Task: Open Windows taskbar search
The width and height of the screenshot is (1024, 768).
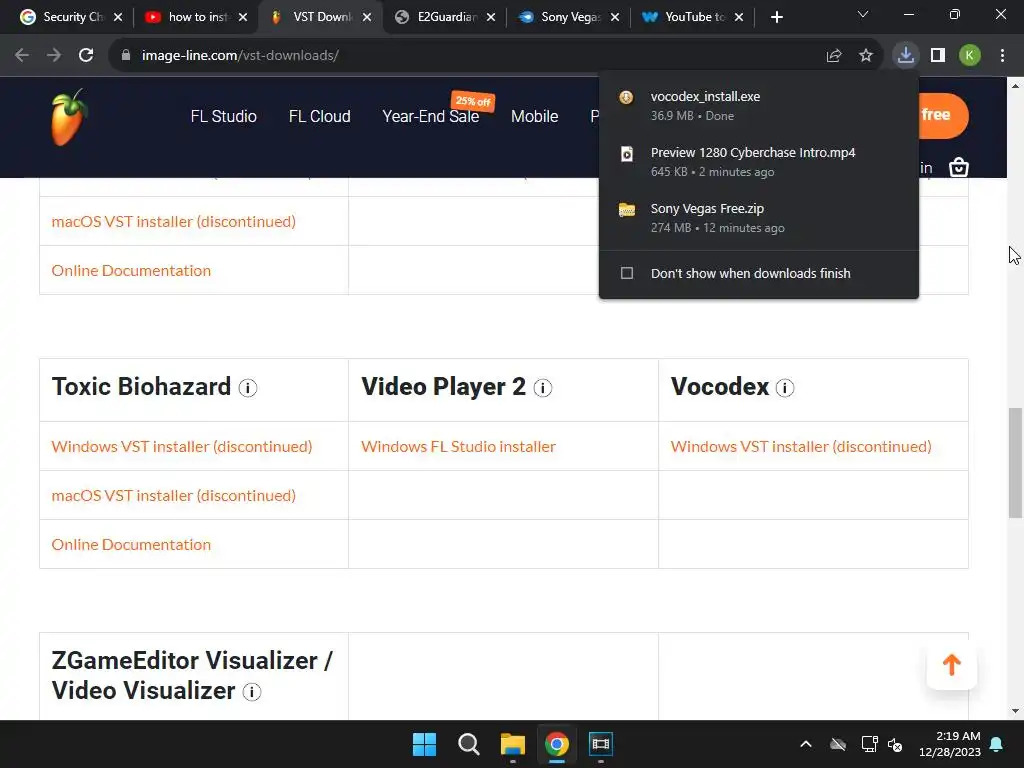Action: 468,744
